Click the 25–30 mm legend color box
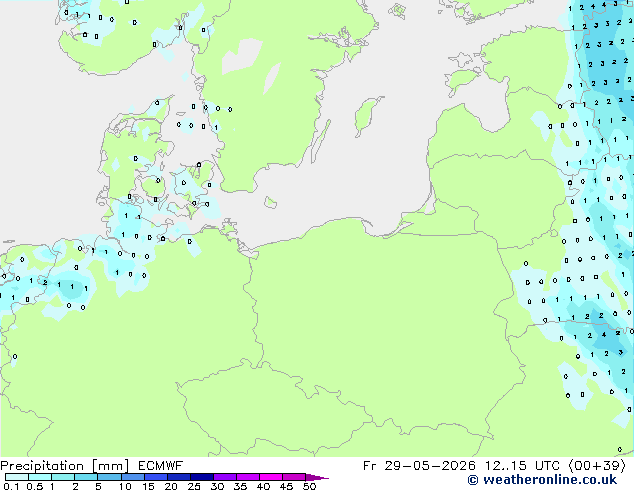Viewport: 634px width, 490px height. pos(202,477)
